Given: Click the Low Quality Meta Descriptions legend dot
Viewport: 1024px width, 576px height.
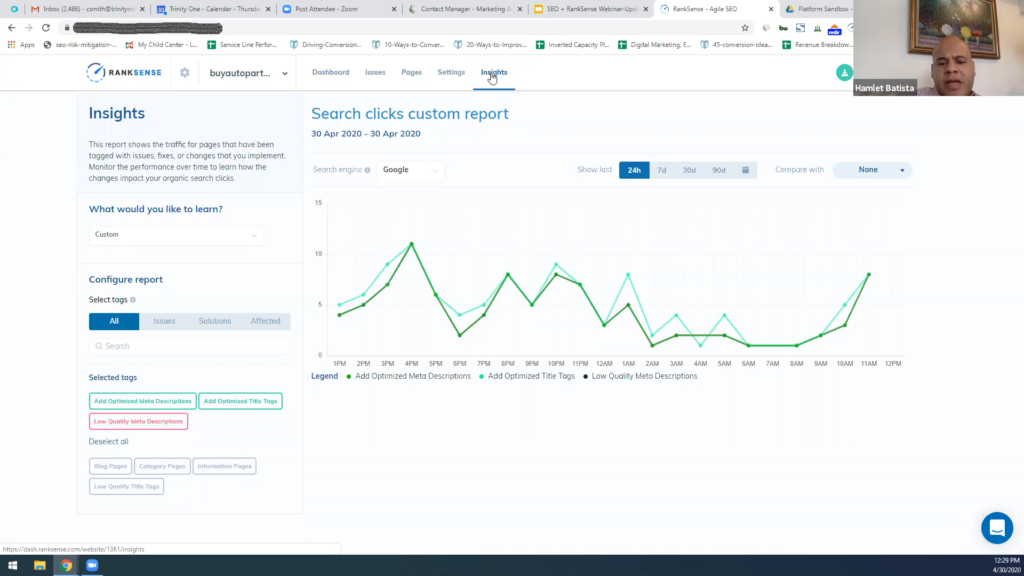Looking at the screenshot, I should [x=585, y=377].
